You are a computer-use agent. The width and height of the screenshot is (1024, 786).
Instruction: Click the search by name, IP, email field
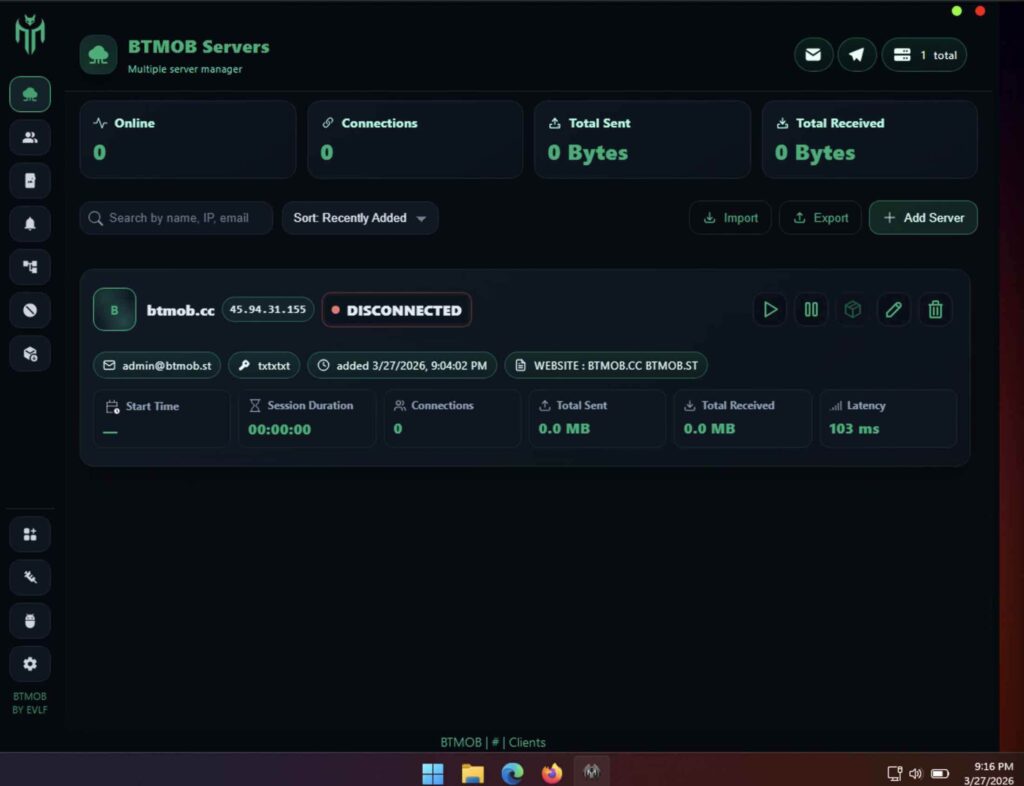[x=176, y=218]
